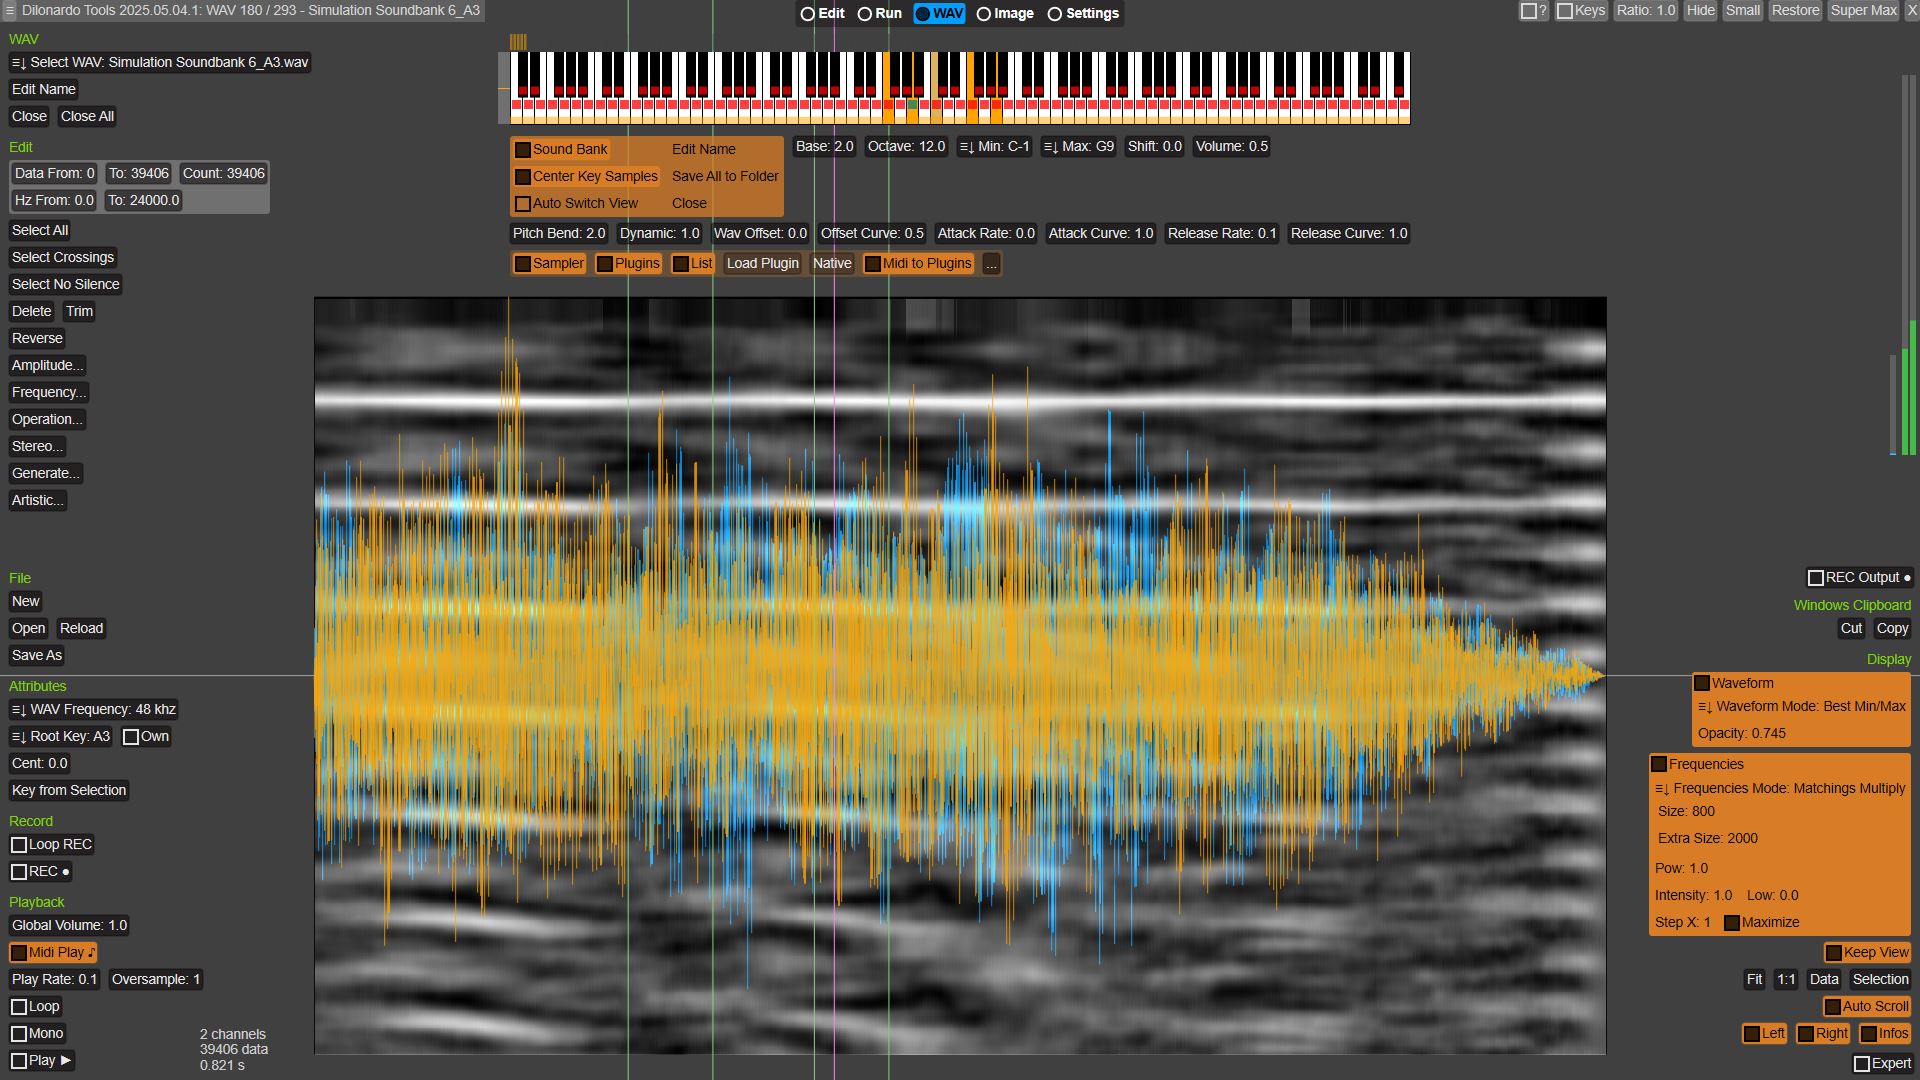
Task: Click the Opacity 0.745 slider field
Action: pos(1742,734)
